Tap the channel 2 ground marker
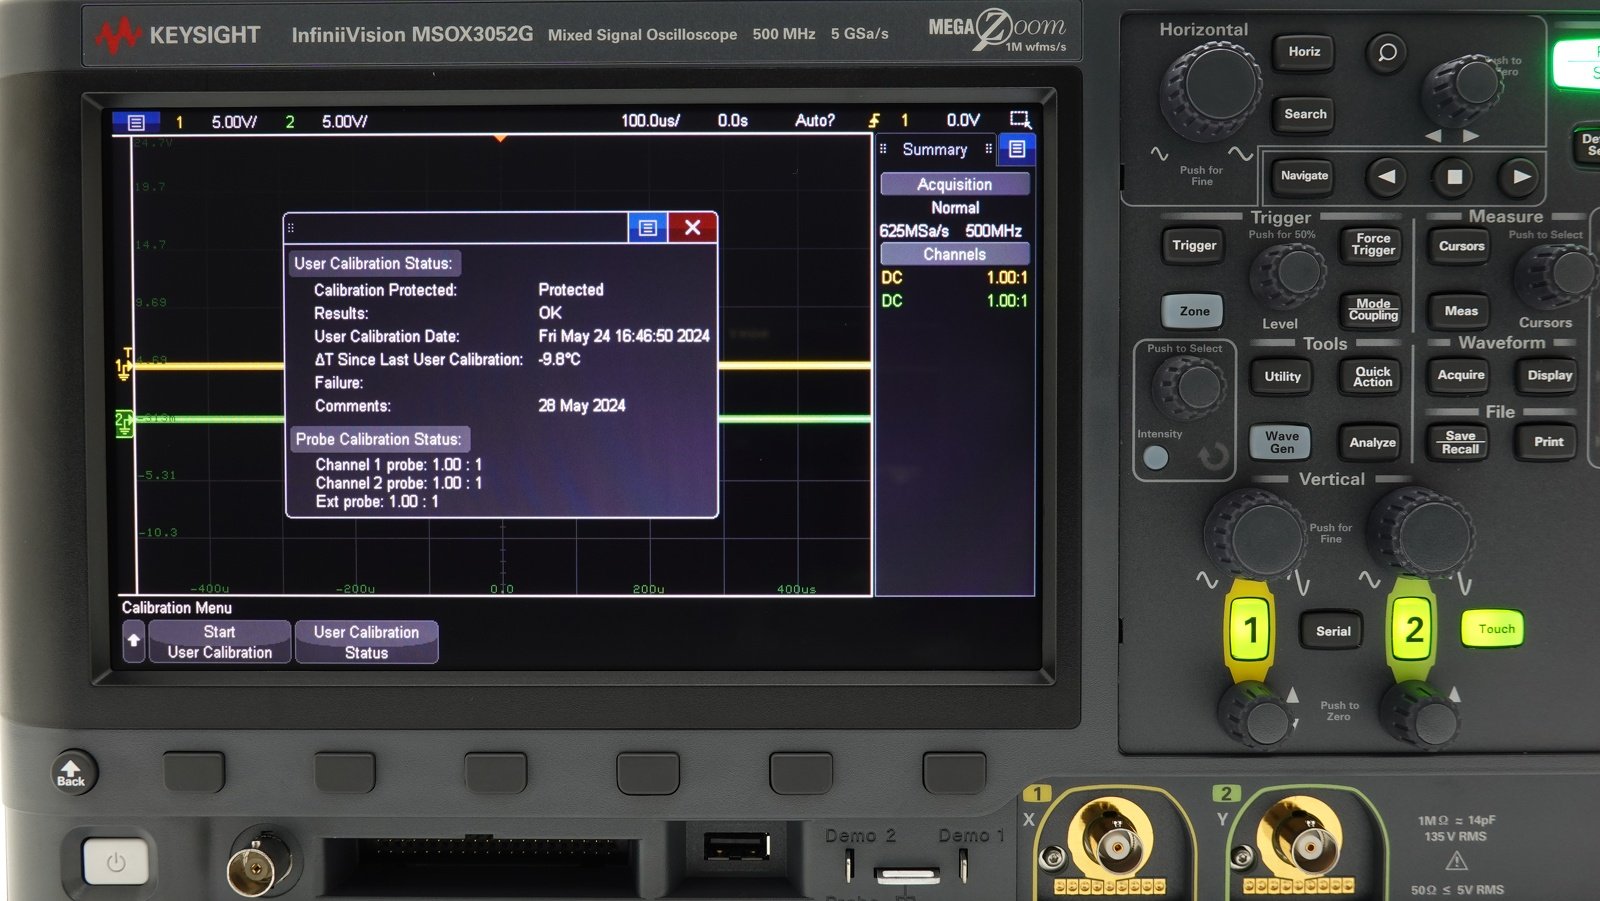Image resolution: width=1600 pixels, height=901 pixels. pyautogui.click(x=124, y=423)
